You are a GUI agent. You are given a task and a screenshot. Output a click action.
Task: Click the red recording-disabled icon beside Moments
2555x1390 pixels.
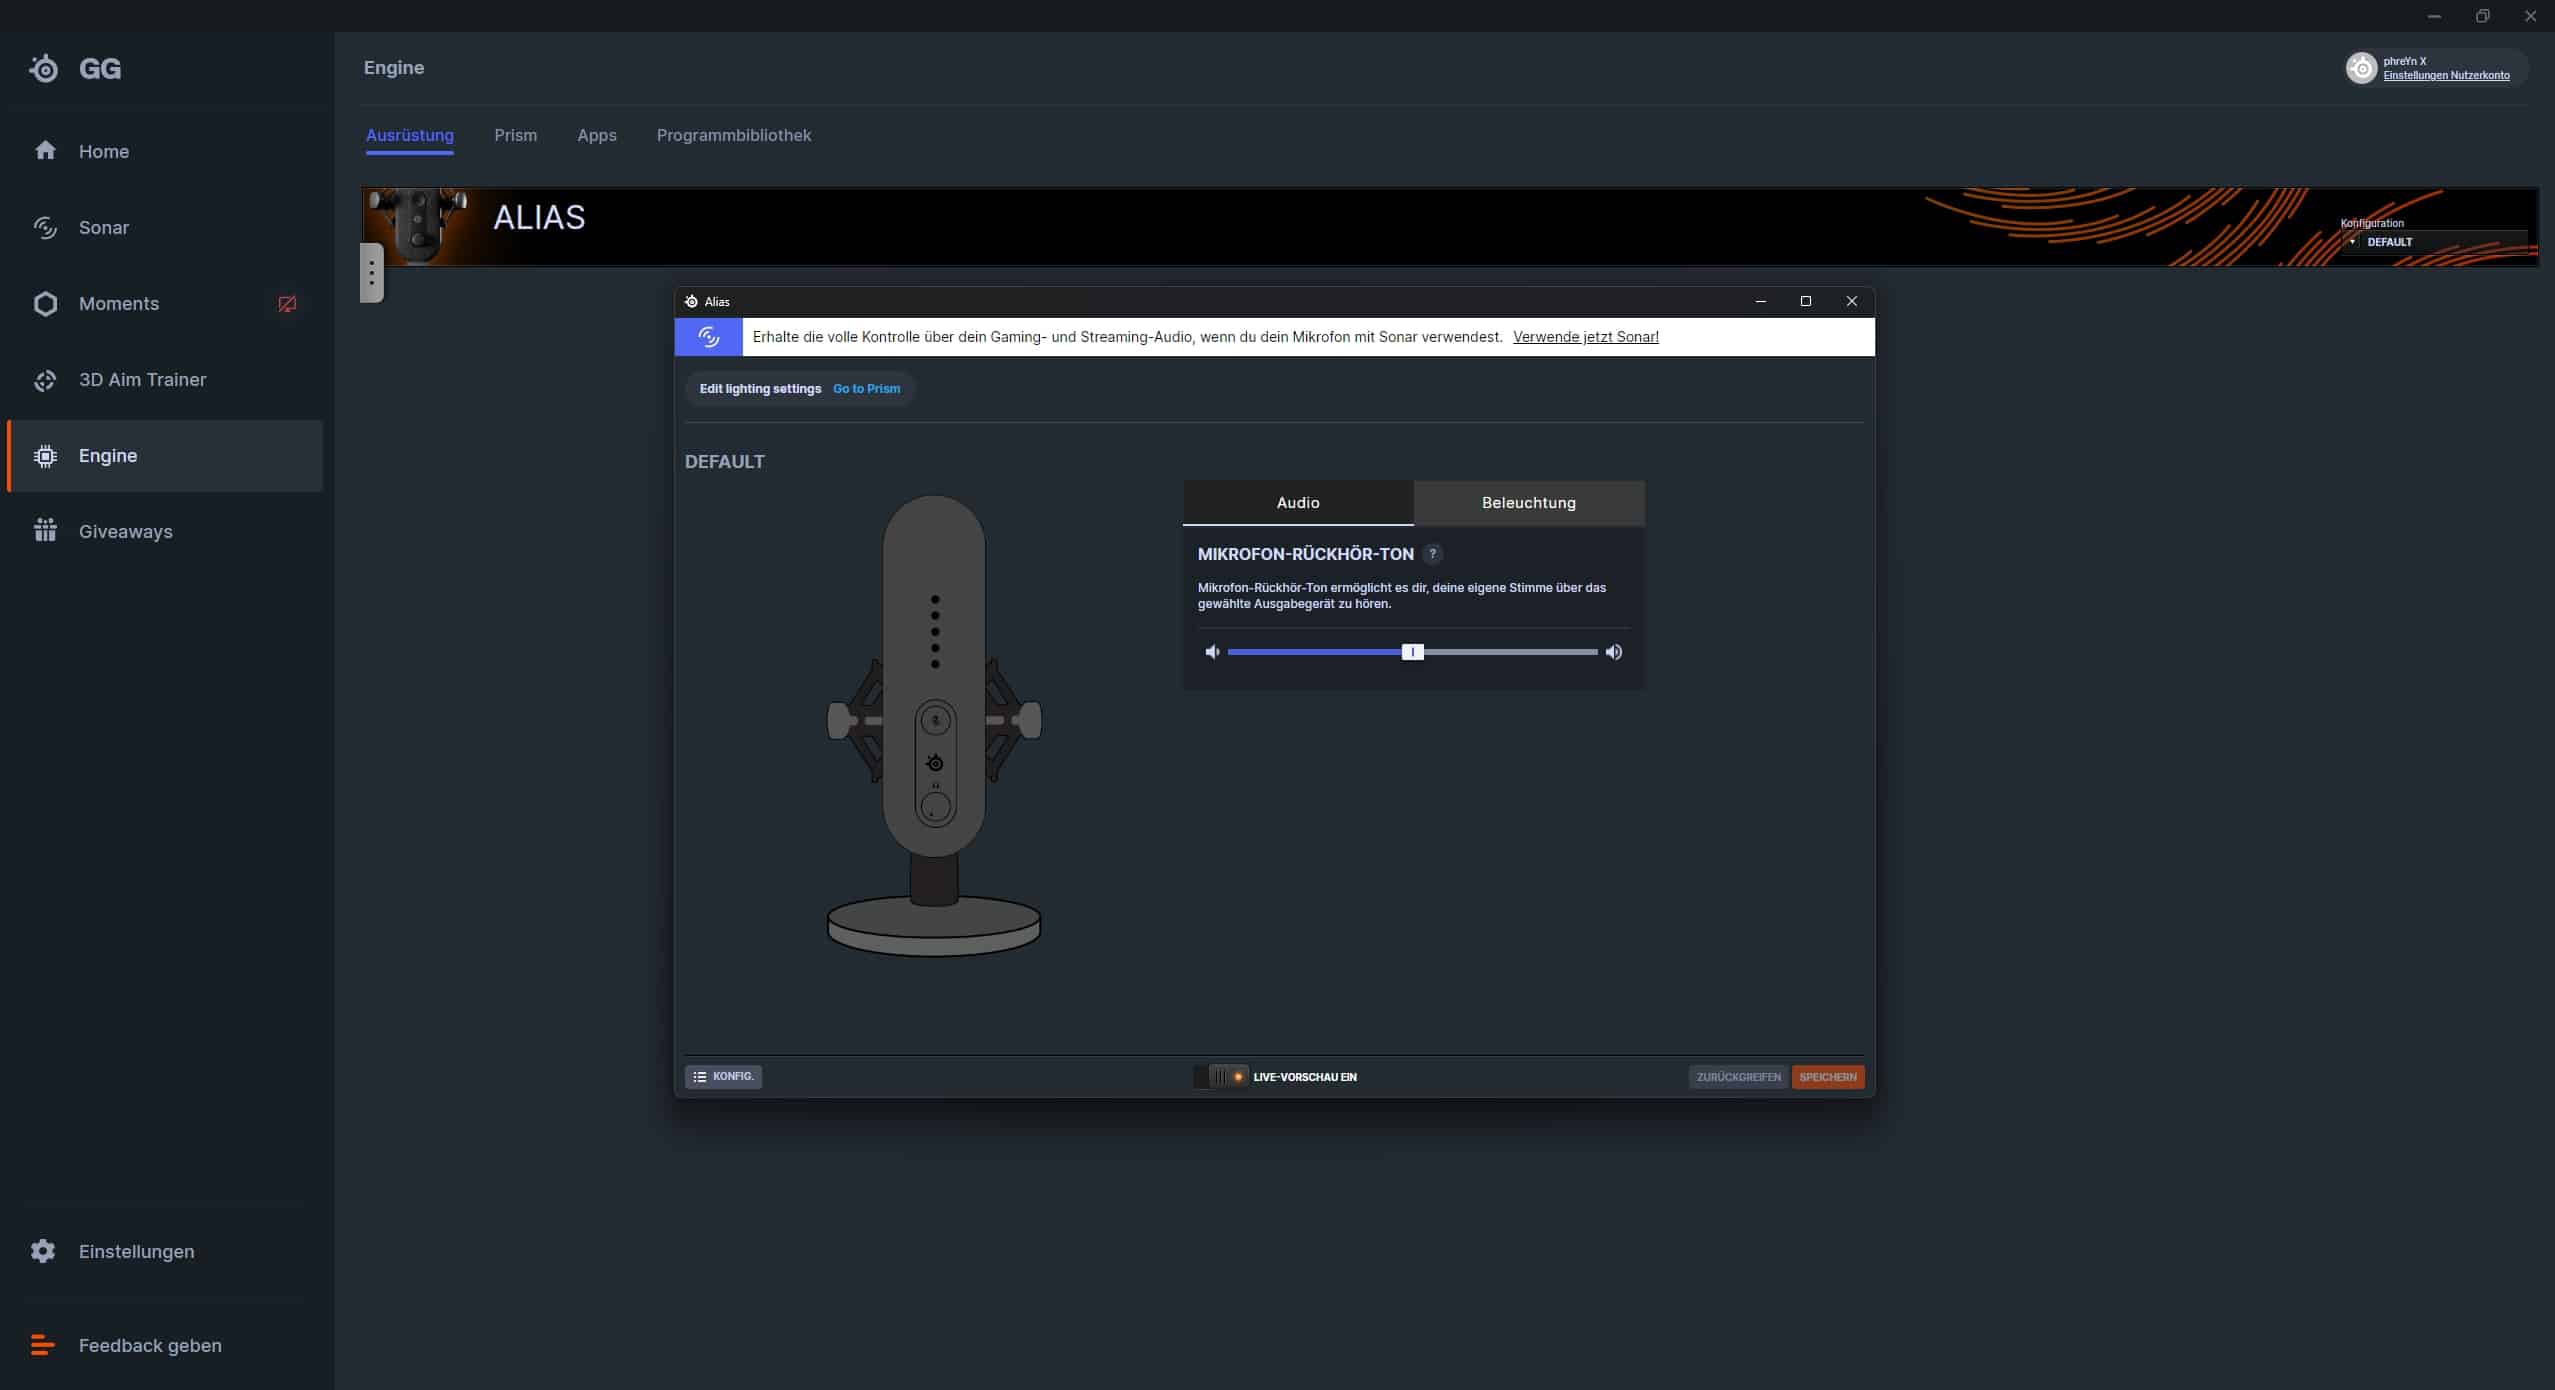click(x=287, y=304)
